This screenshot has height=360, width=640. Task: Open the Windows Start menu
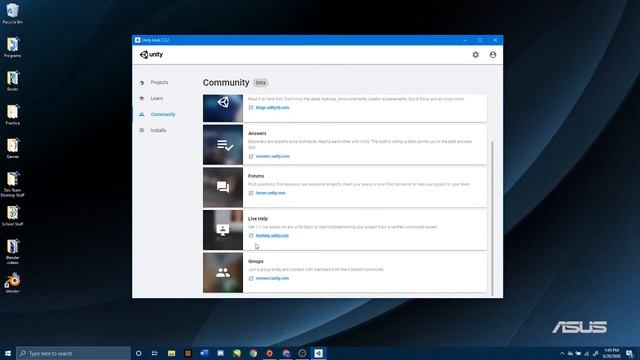pos(8,353)
